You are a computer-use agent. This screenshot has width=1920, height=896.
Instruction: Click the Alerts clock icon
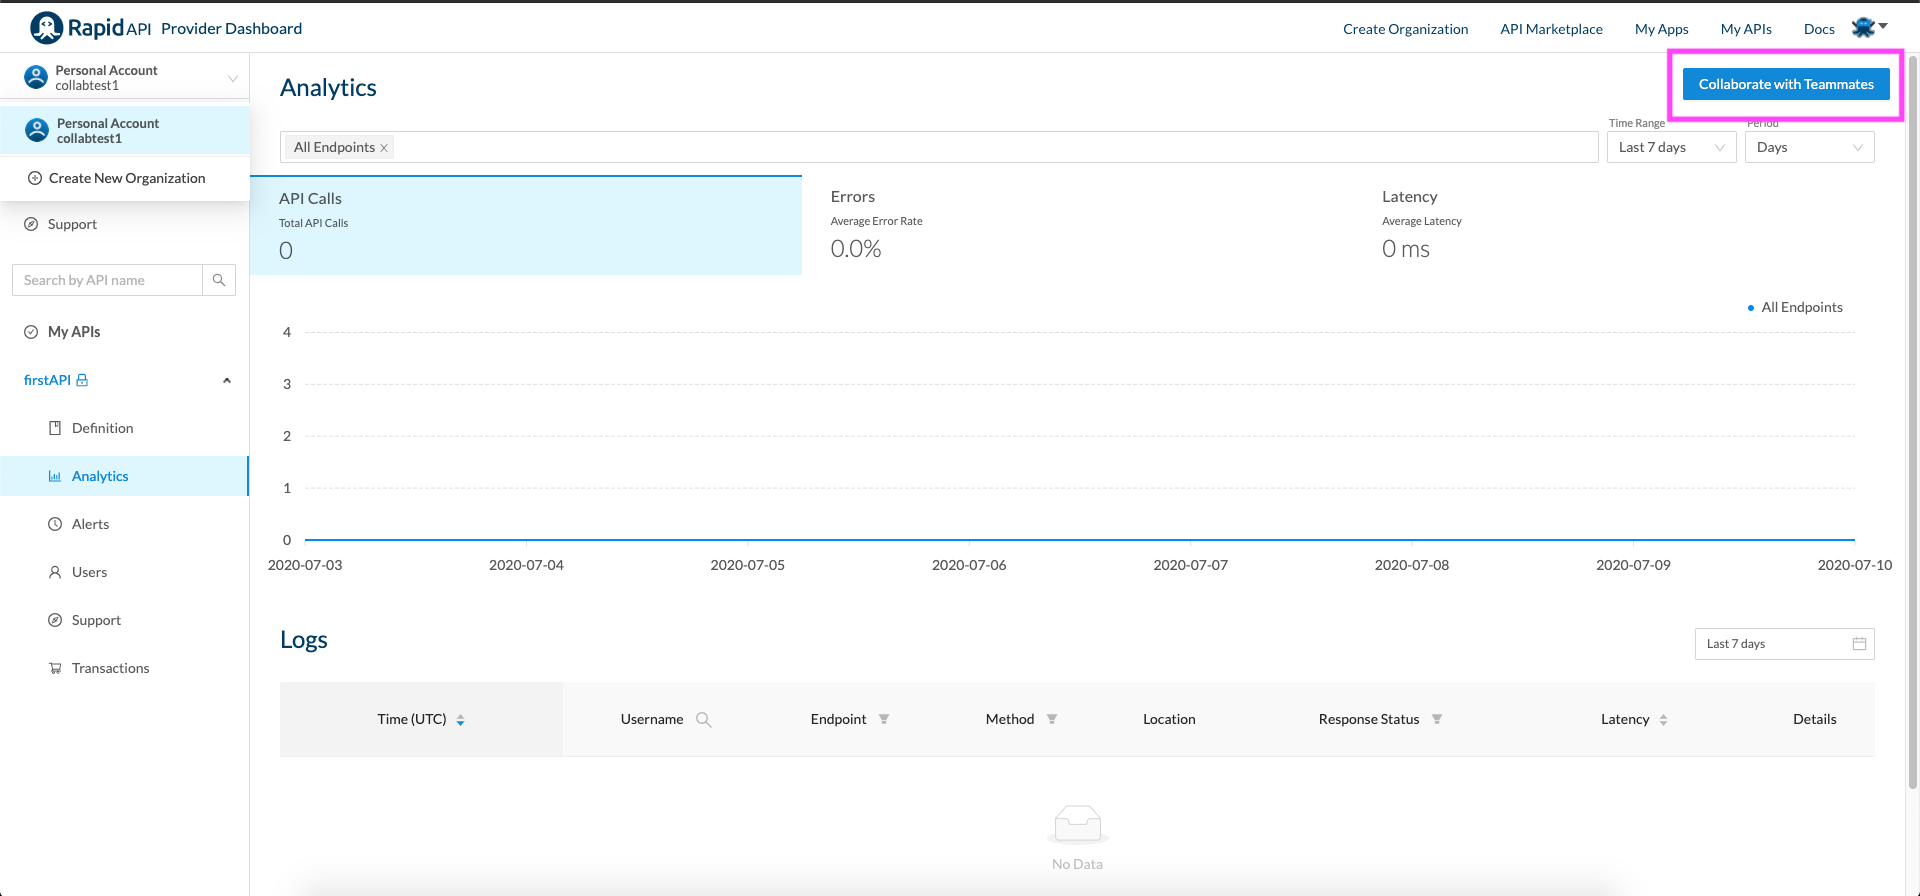click(55, 524)
